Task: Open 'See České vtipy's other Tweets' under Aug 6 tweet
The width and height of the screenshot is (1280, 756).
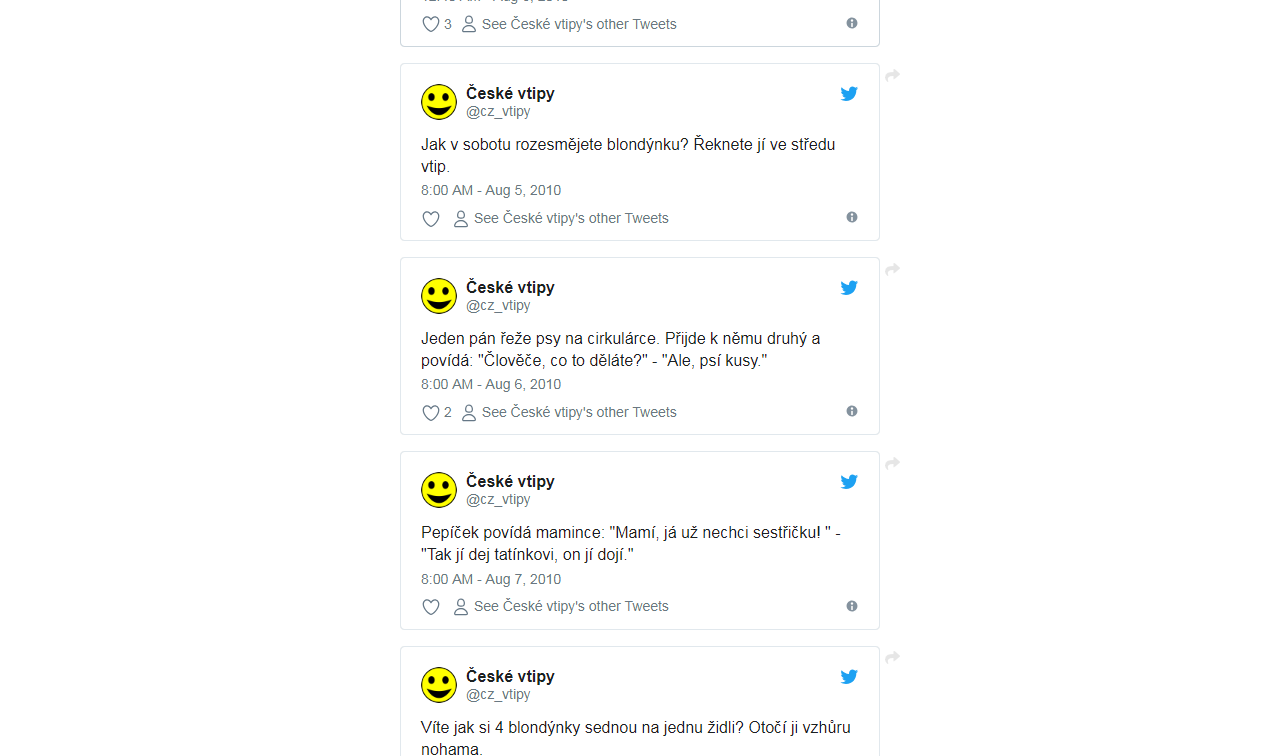Action: 569,412
